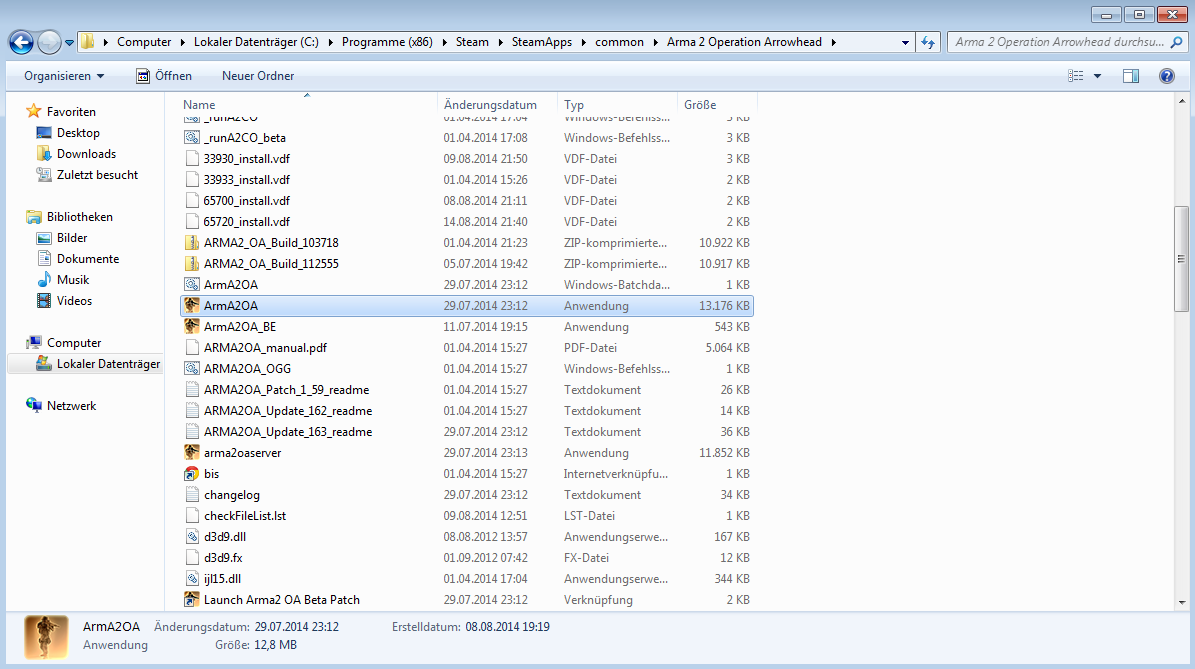Select the _runA2CO_beta file icon

[x=192, y=138]
